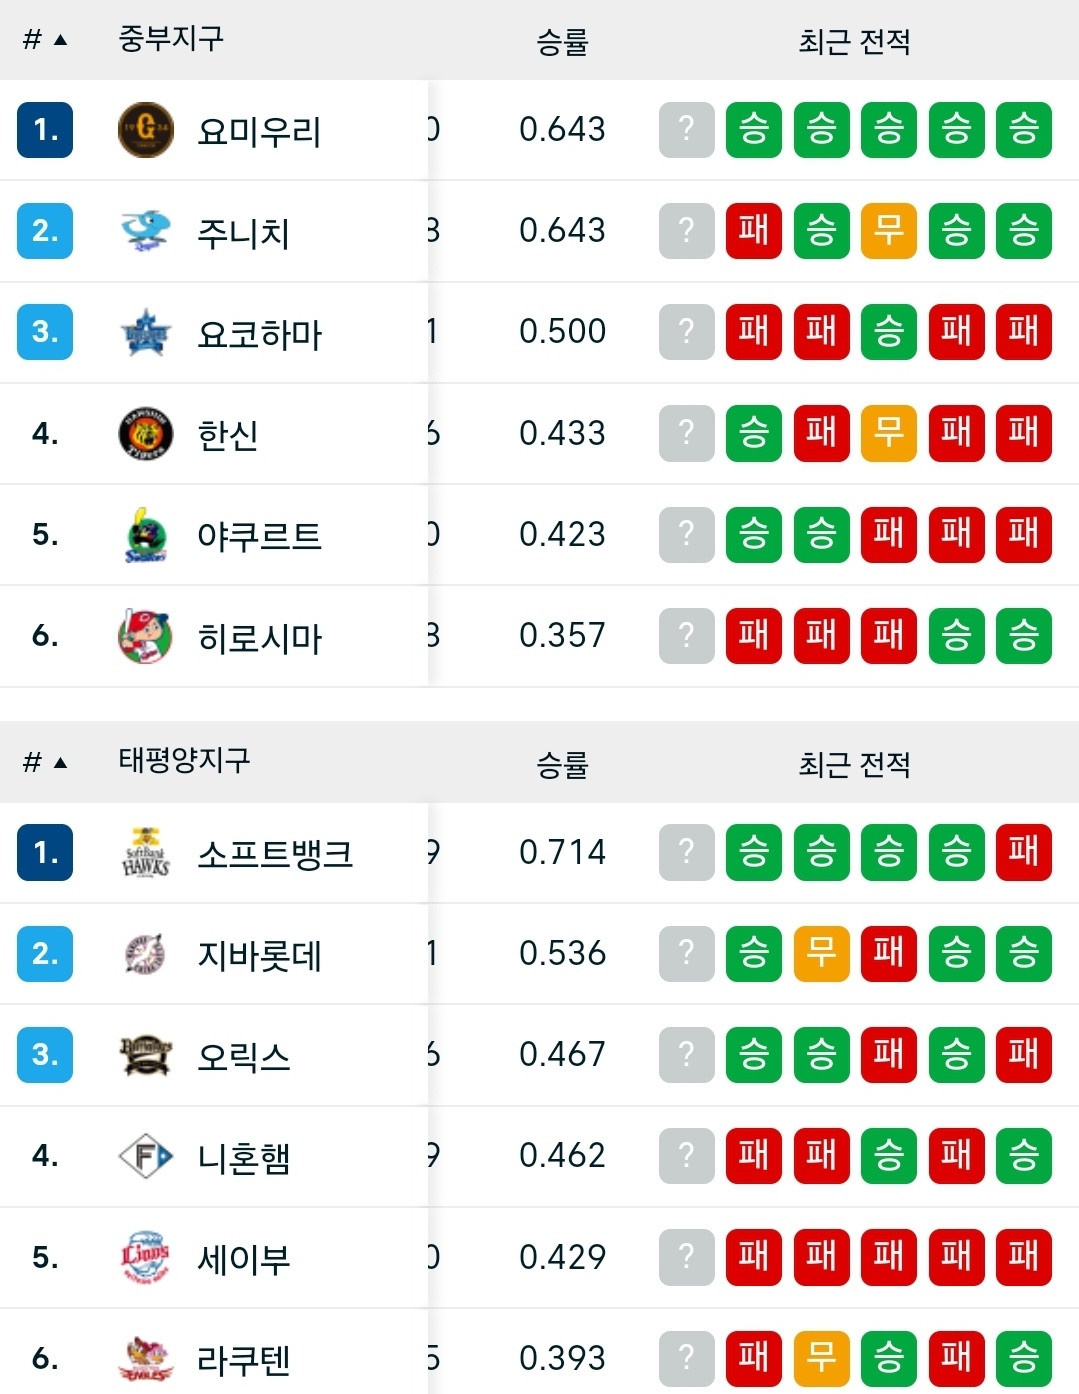Click the Seibu Lions team logo
Viewport: 1079px width, 1394px height.
click(146, 1257)
